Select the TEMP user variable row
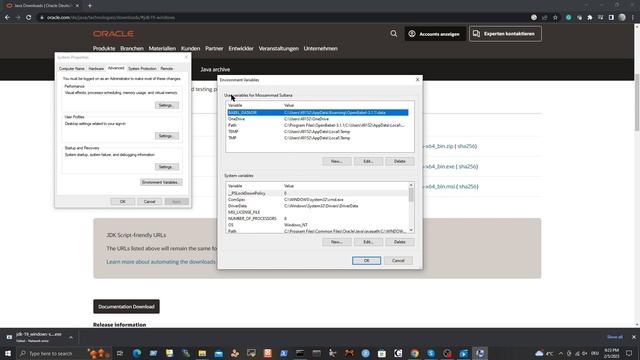The image size is (640, 360). coord(318,131)
